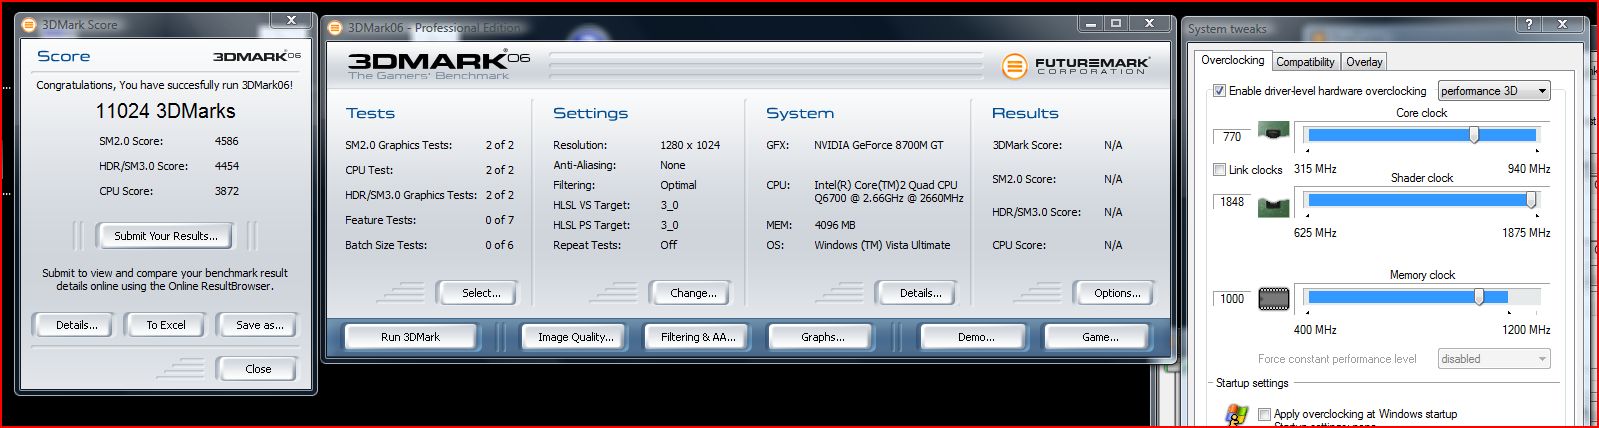Click Submit Your Results button
The image size is (1599, 428).
coord(165,236)
